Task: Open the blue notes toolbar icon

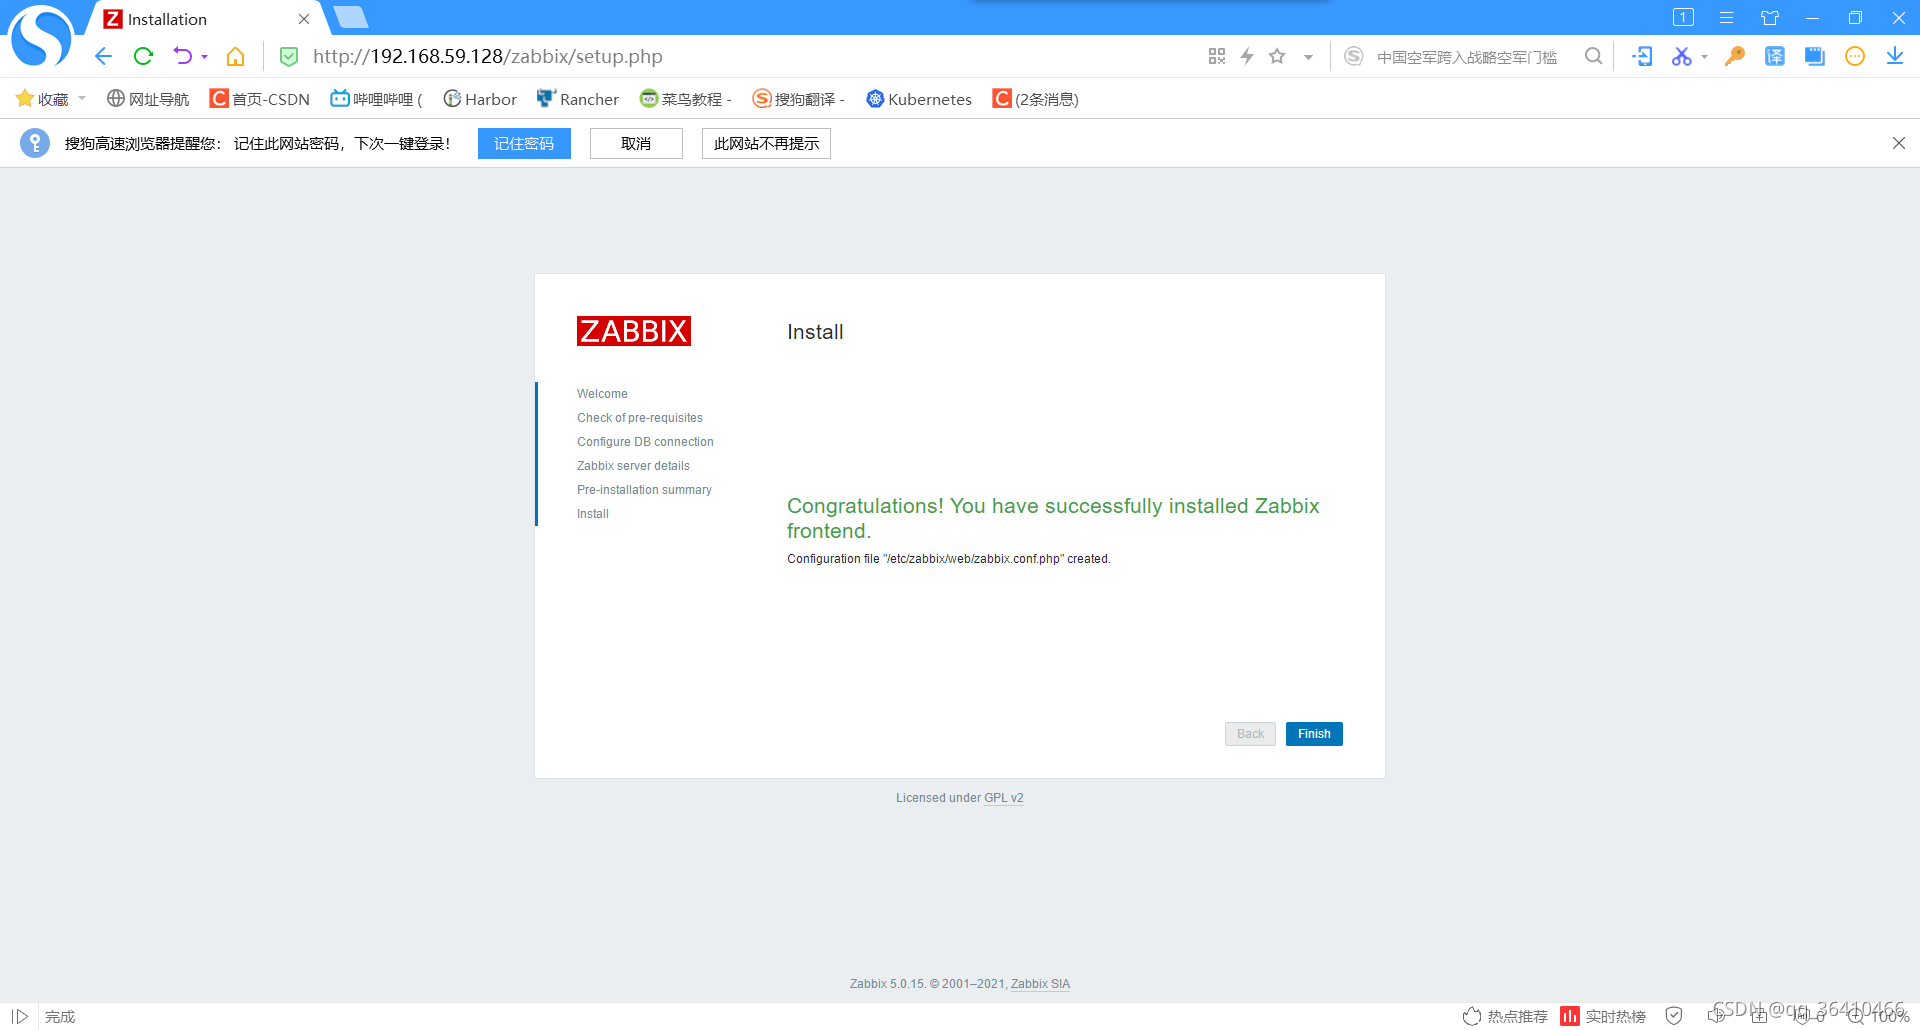Action: click(x=1814, y=57)
